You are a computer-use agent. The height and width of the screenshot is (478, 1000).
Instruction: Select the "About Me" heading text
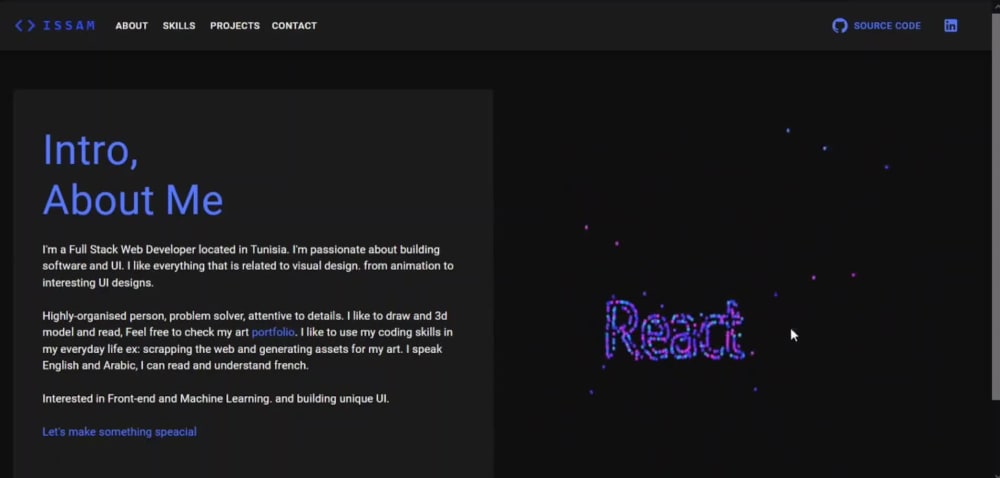pos(133,199)
